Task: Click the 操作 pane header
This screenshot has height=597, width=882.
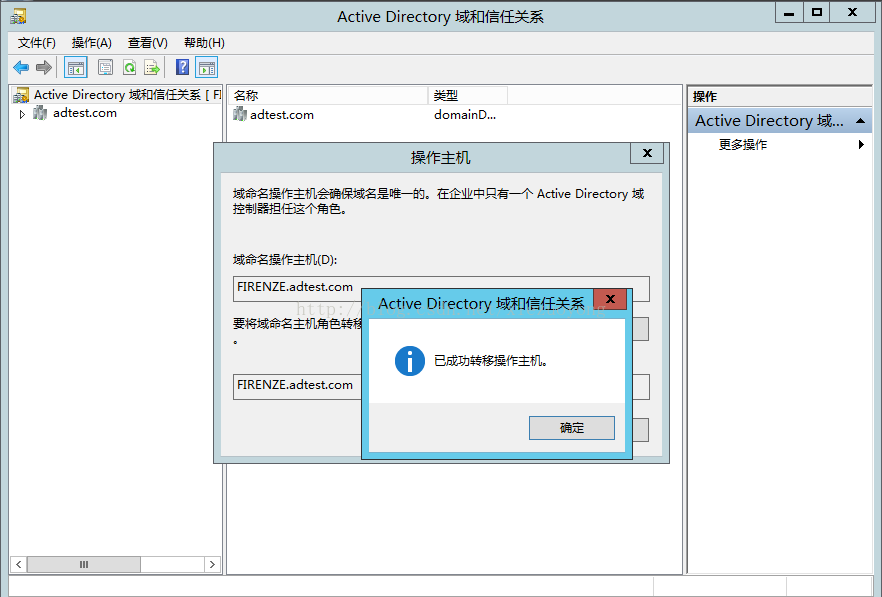Action: 780,96
